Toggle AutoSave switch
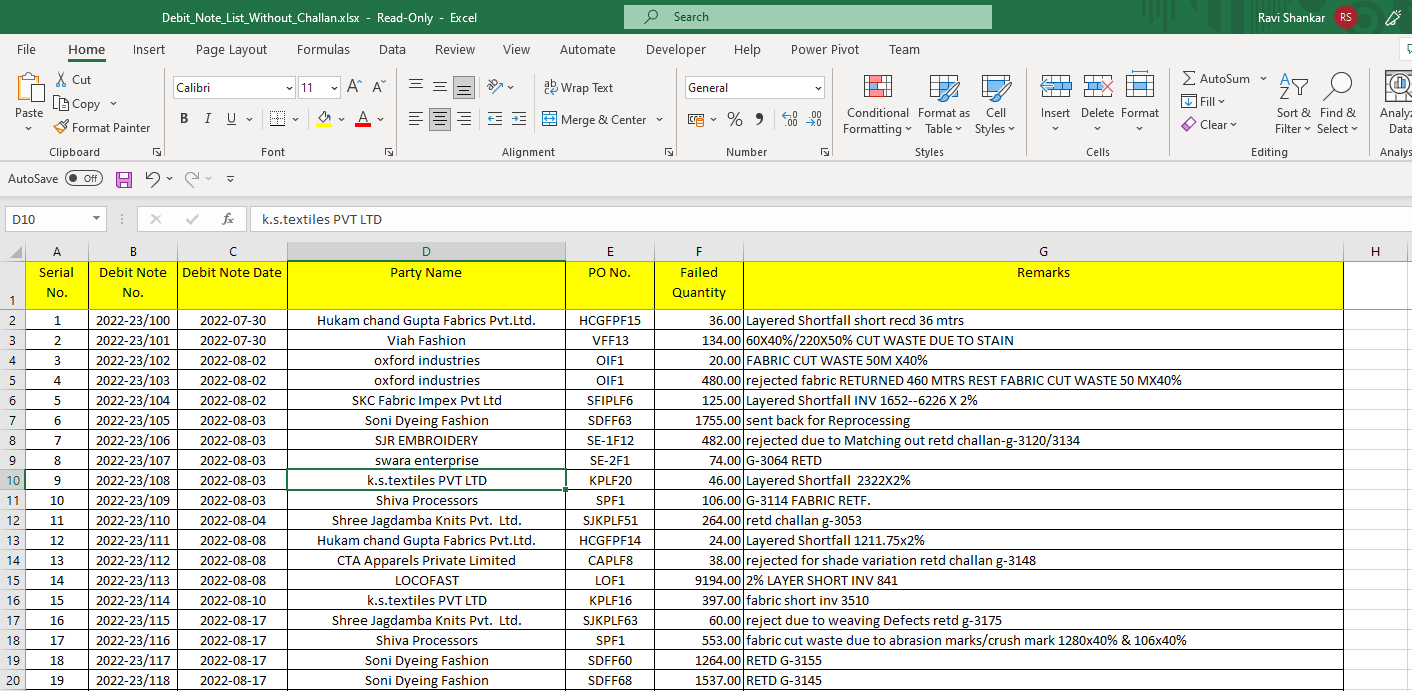 pos(84,179)
